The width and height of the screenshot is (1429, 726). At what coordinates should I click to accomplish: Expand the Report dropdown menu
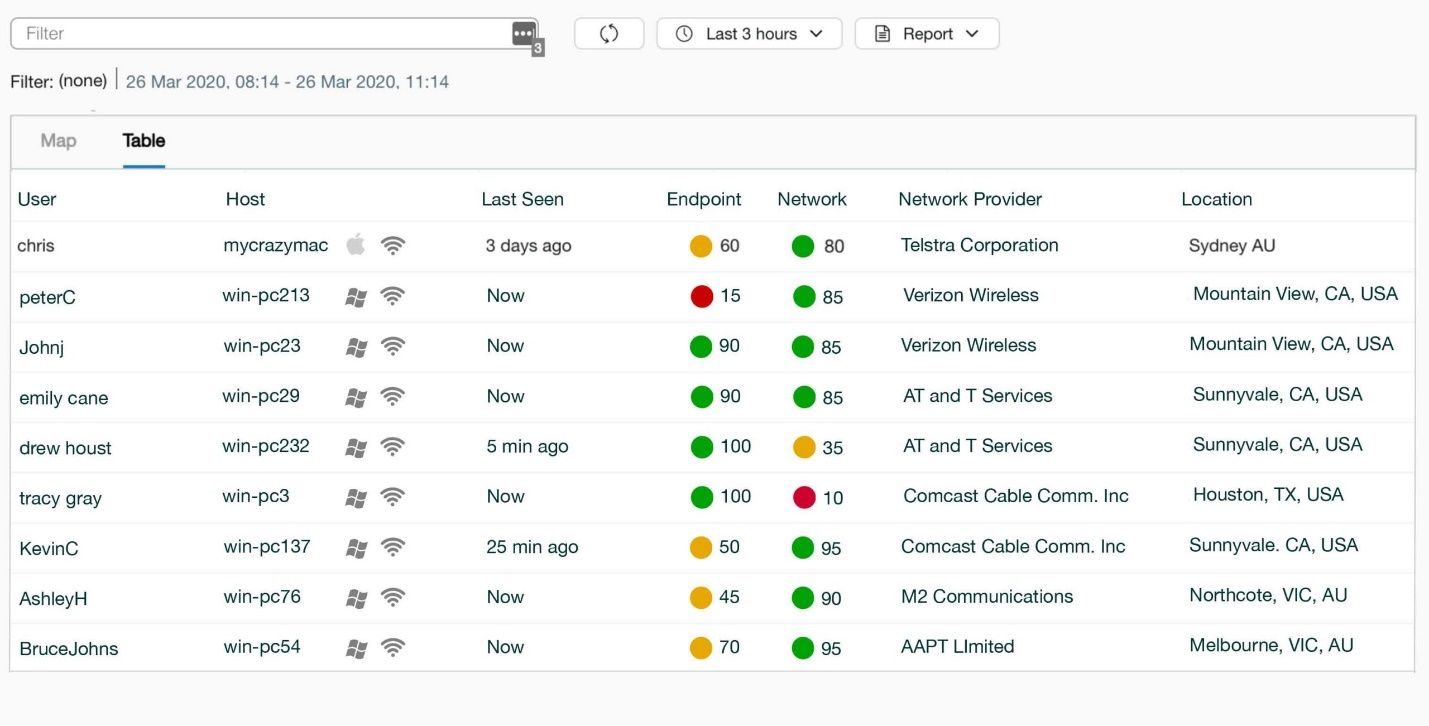click(x=926, y=34)
